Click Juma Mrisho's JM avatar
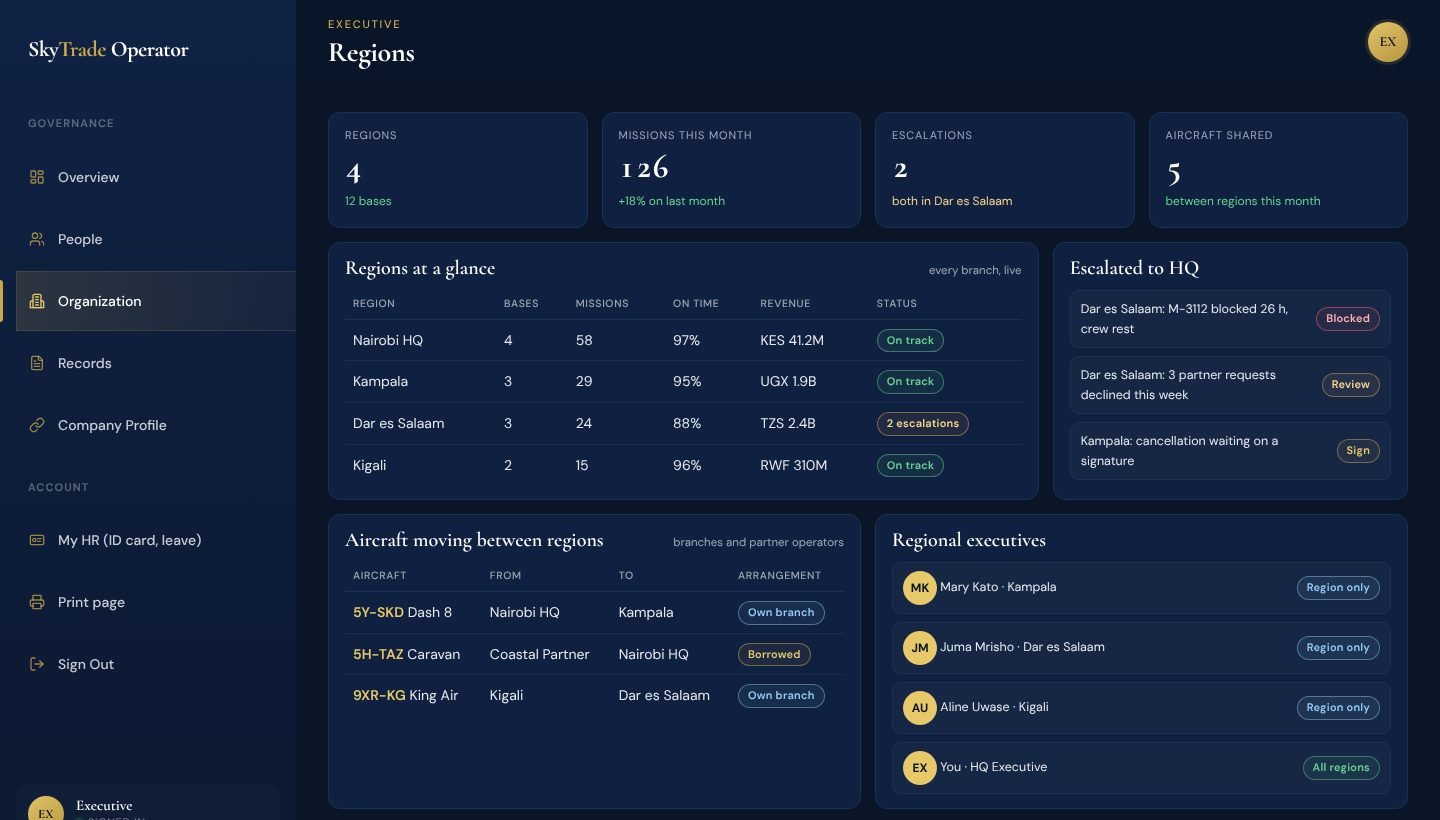 919,648
